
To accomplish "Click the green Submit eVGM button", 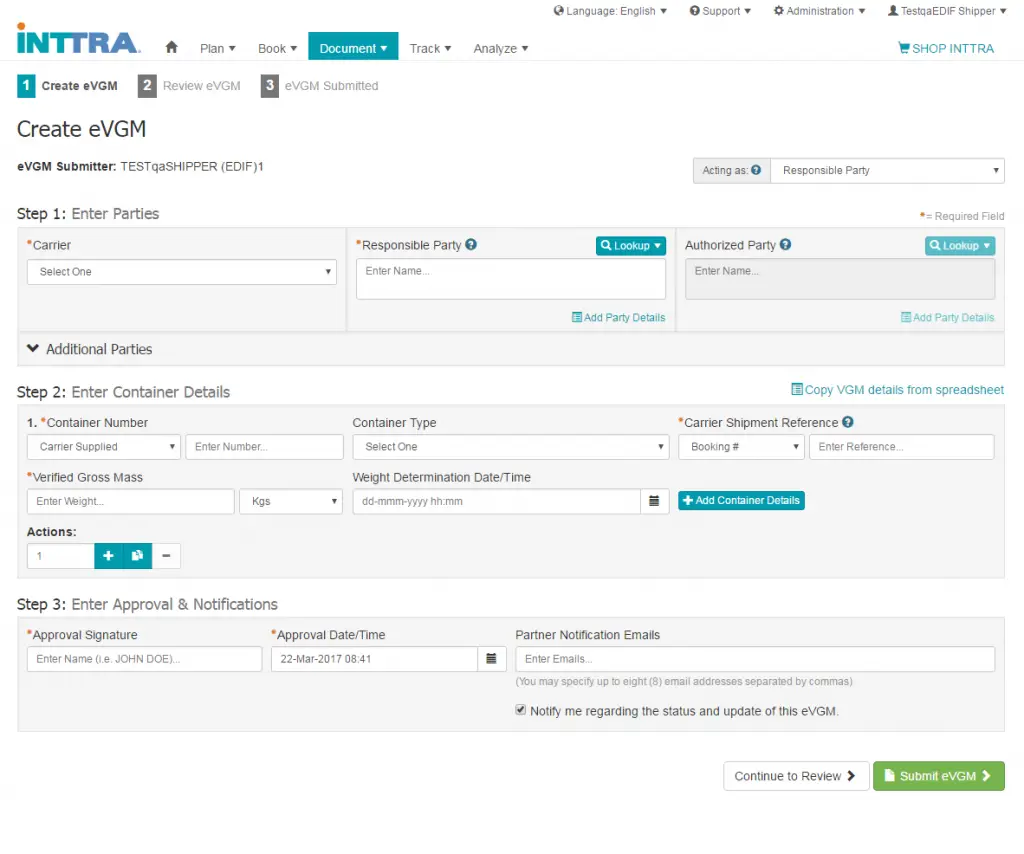I will click(x=938, y=776).
